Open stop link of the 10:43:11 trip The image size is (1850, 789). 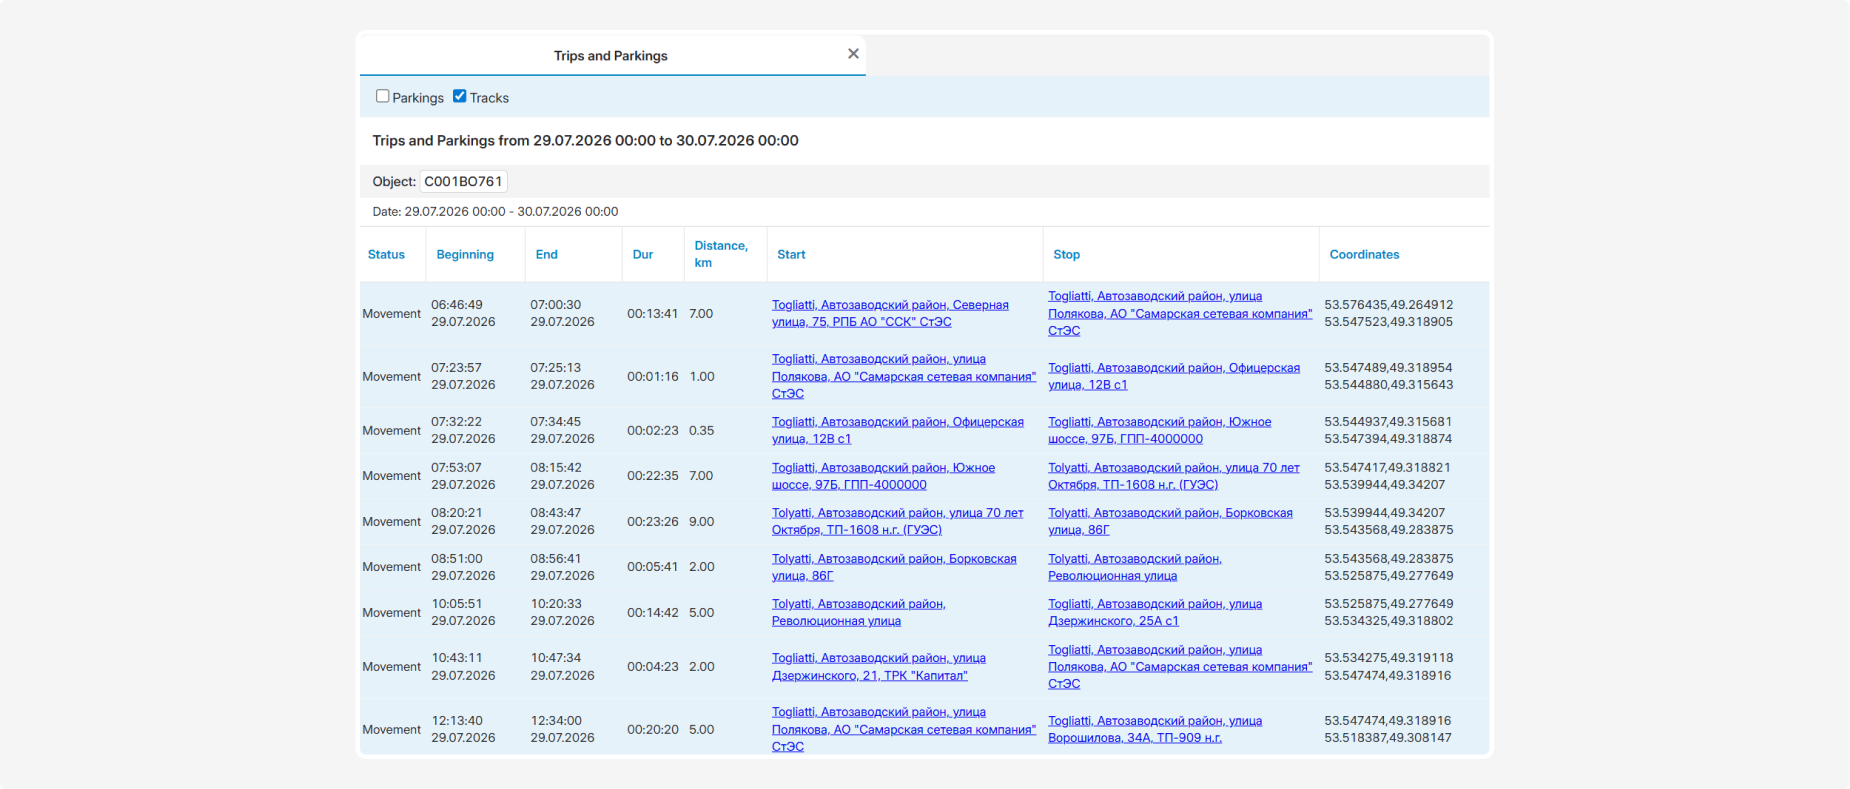[x=1180, y=667]
